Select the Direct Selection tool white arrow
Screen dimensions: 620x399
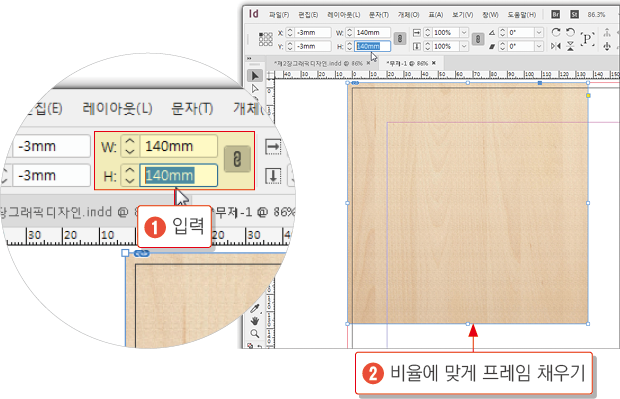(255, 89)
